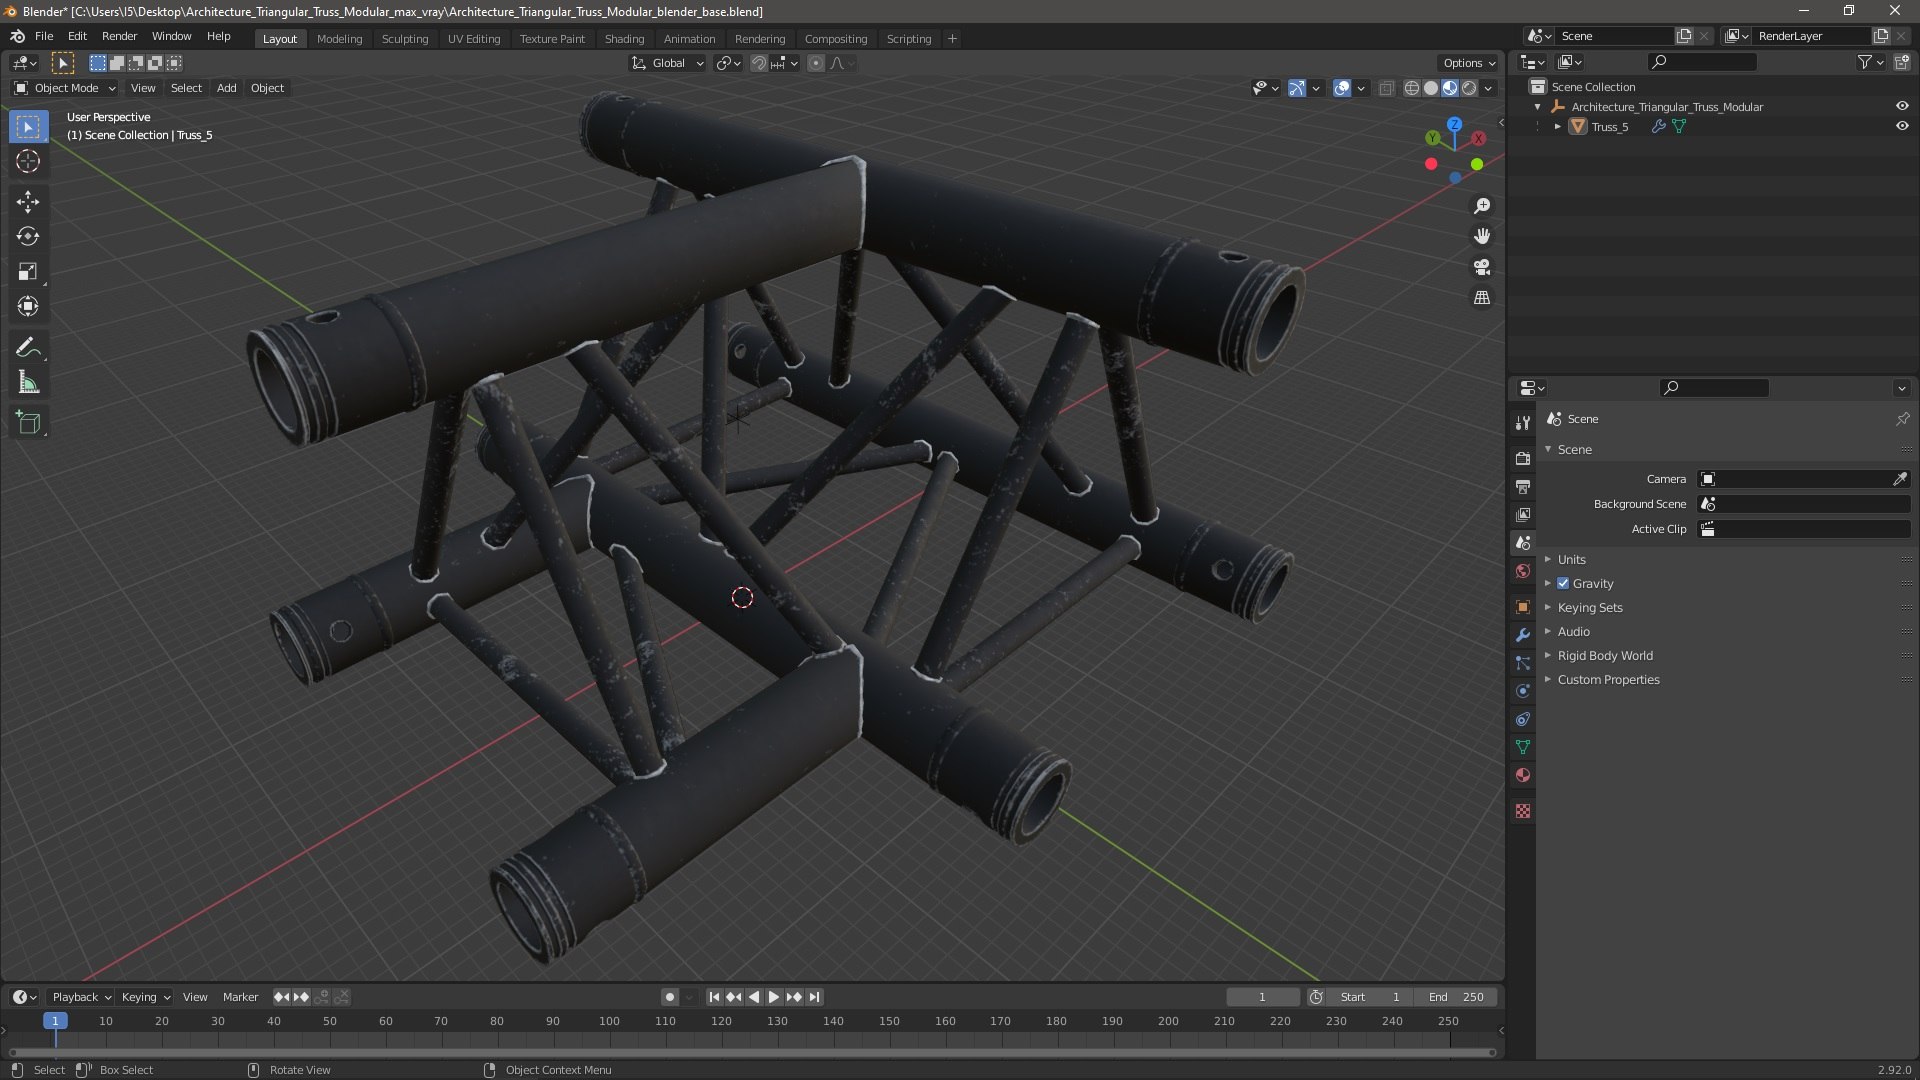Hide Truss_5 with its eye icon
Viewport: 1920px width, 1080px height.
[x=1902, y=126]
